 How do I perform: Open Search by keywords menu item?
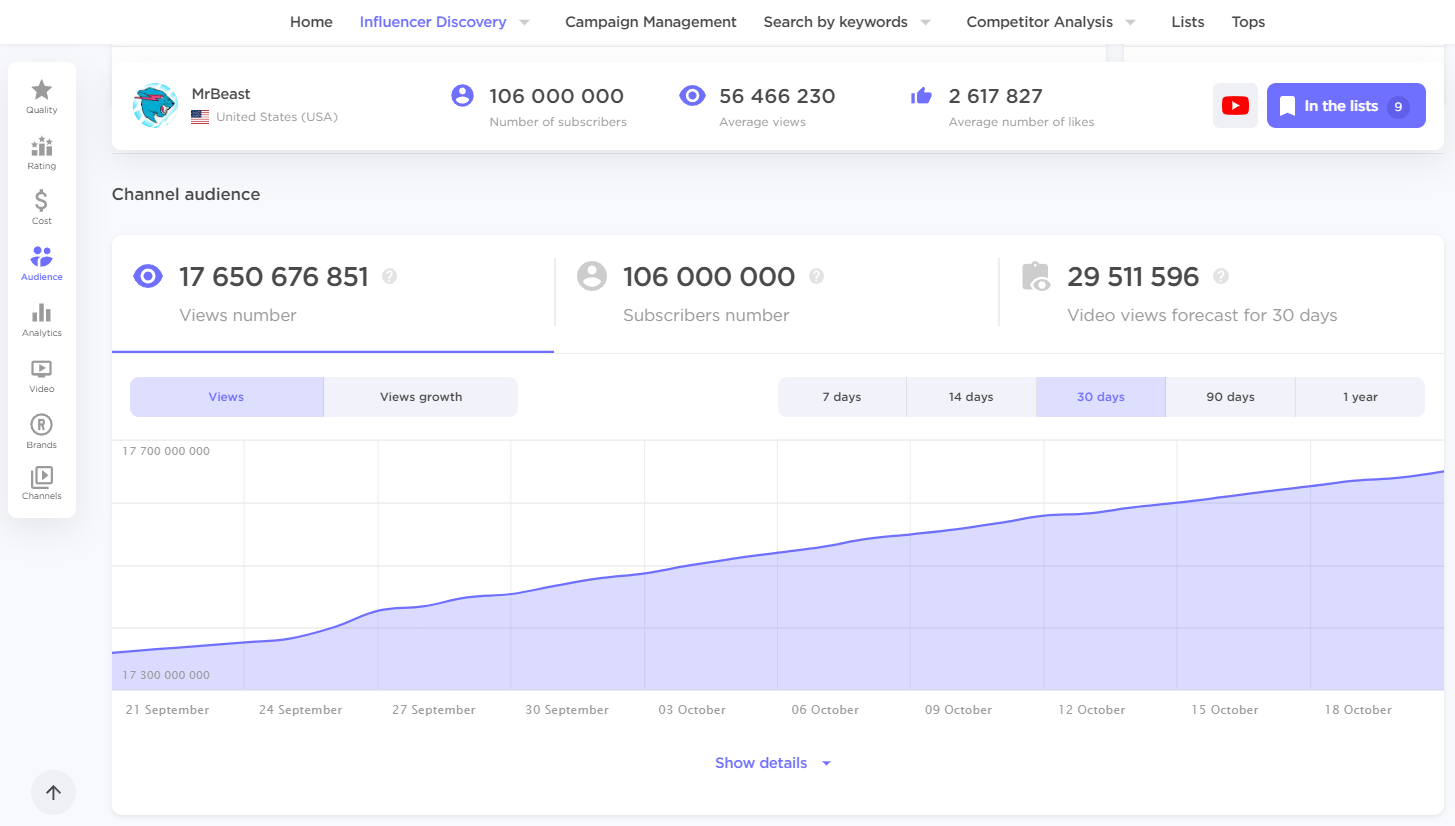835,22
